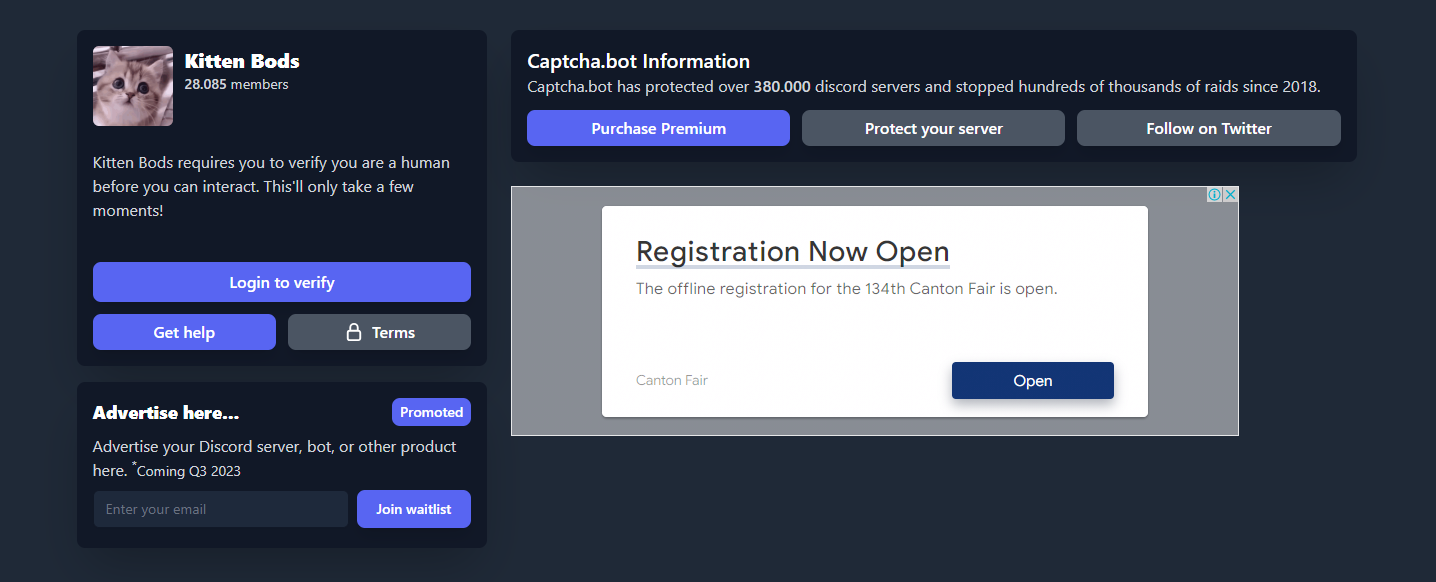Click the Advertise here heading

point(166,413)
